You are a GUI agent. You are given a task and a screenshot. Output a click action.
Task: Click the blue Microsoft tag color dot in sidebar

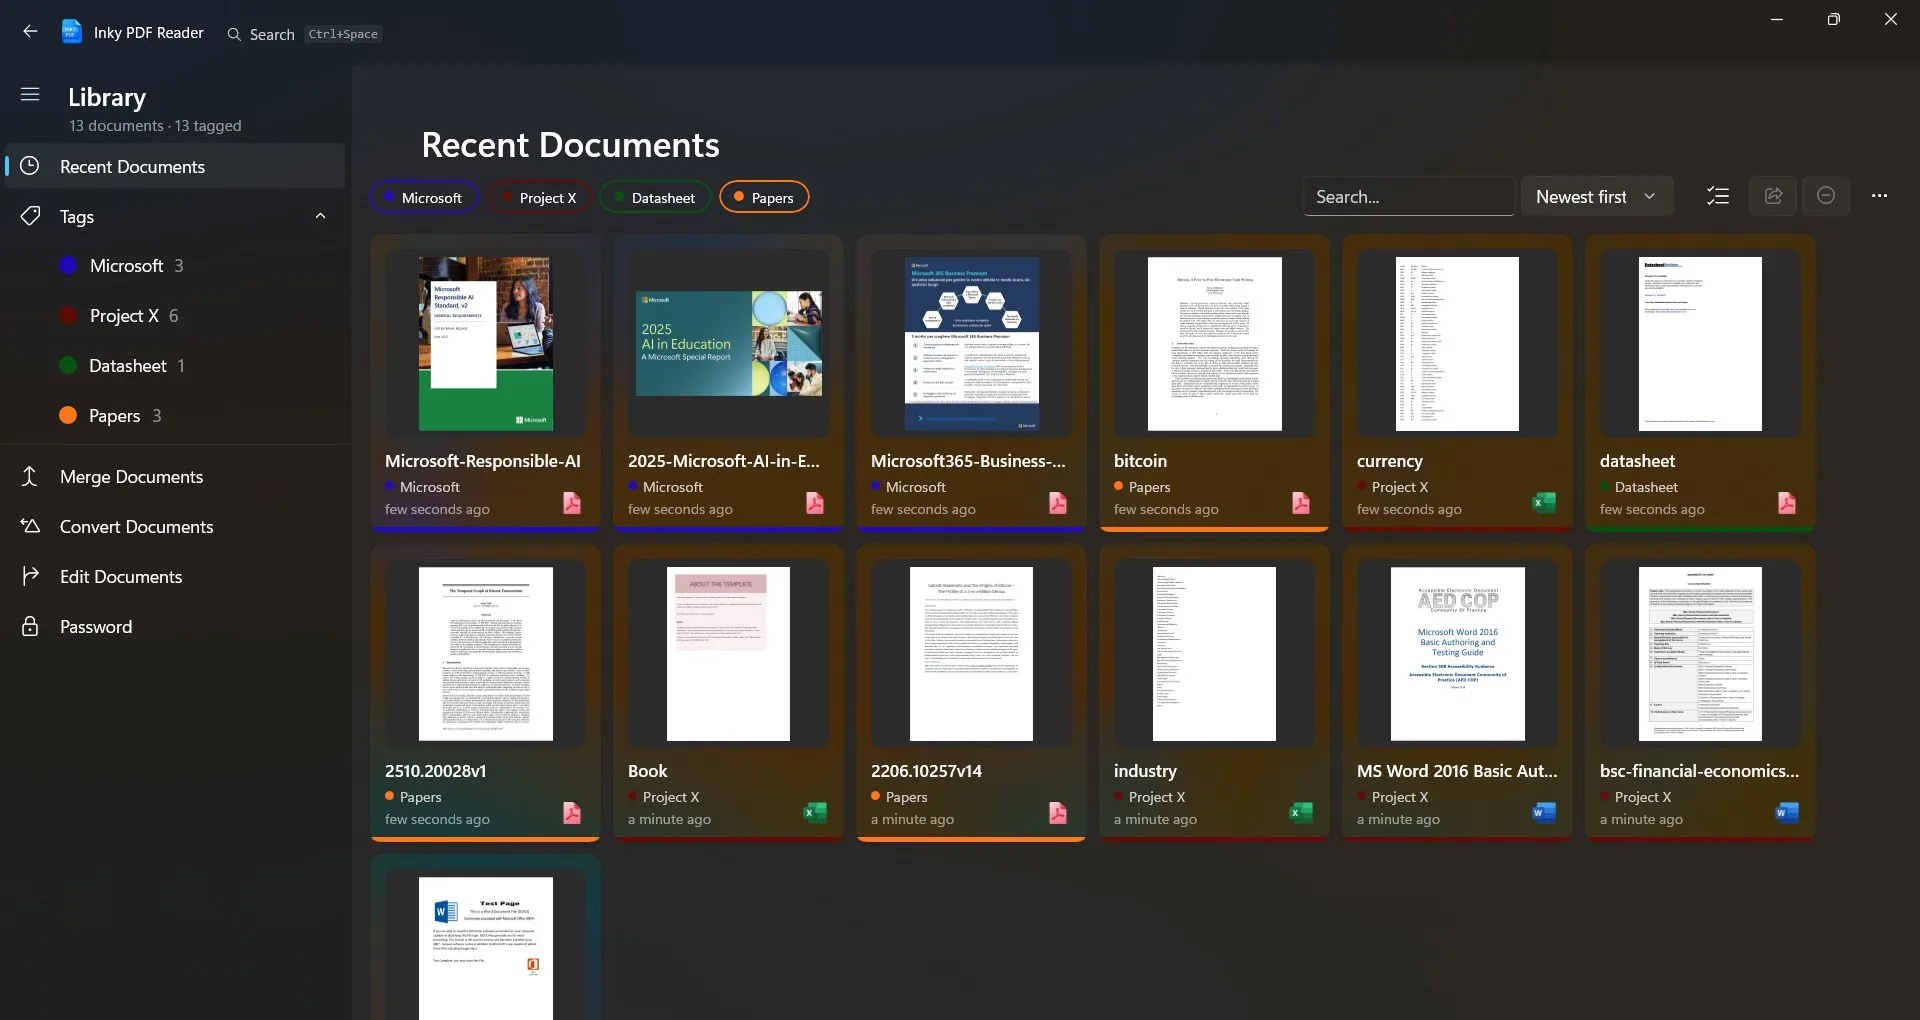pos(68,265)
